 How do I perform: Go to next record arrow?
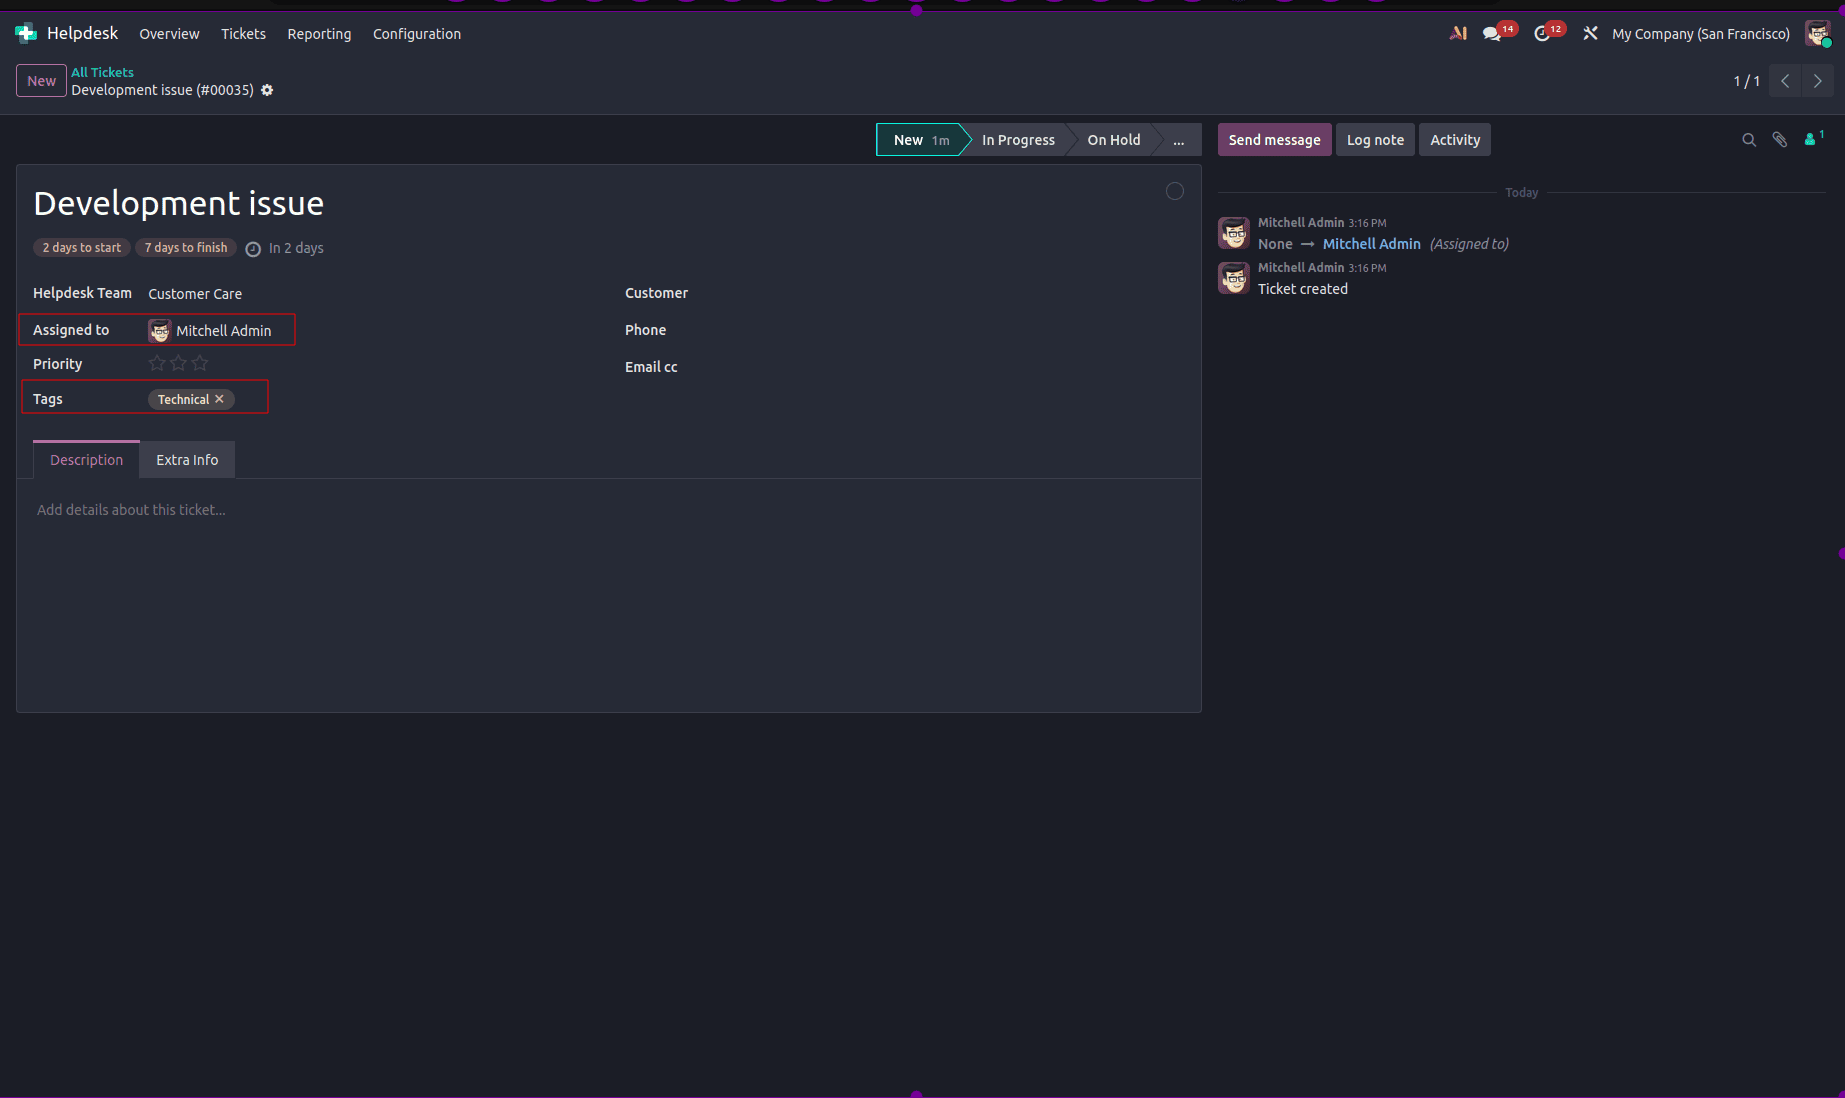coord(1818,81)
